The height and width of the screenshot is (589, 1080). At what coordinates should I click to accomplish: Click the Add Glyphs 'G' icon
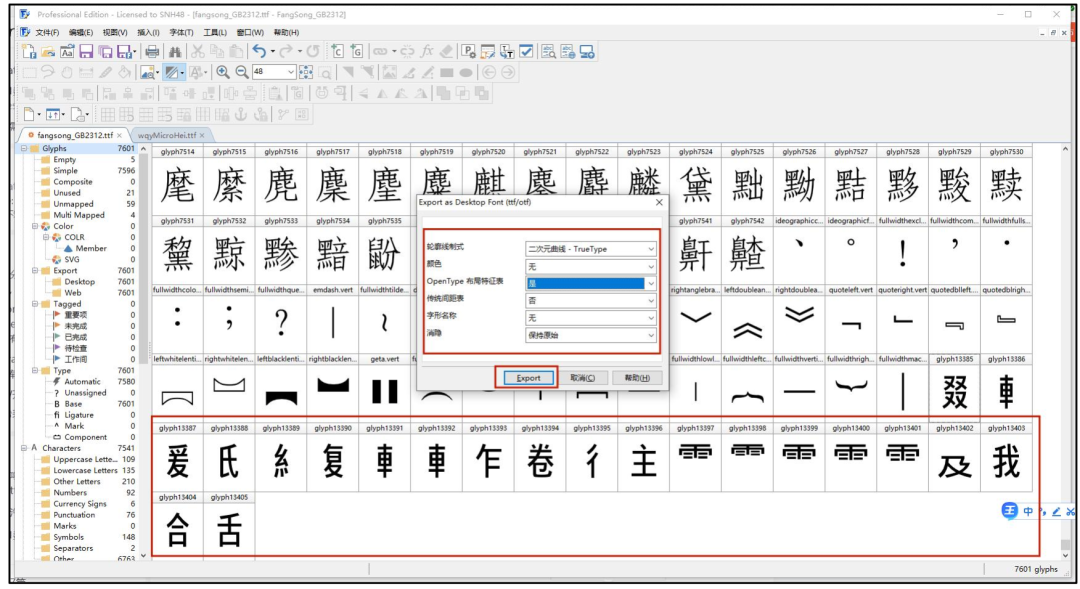(x=357, y=52)
